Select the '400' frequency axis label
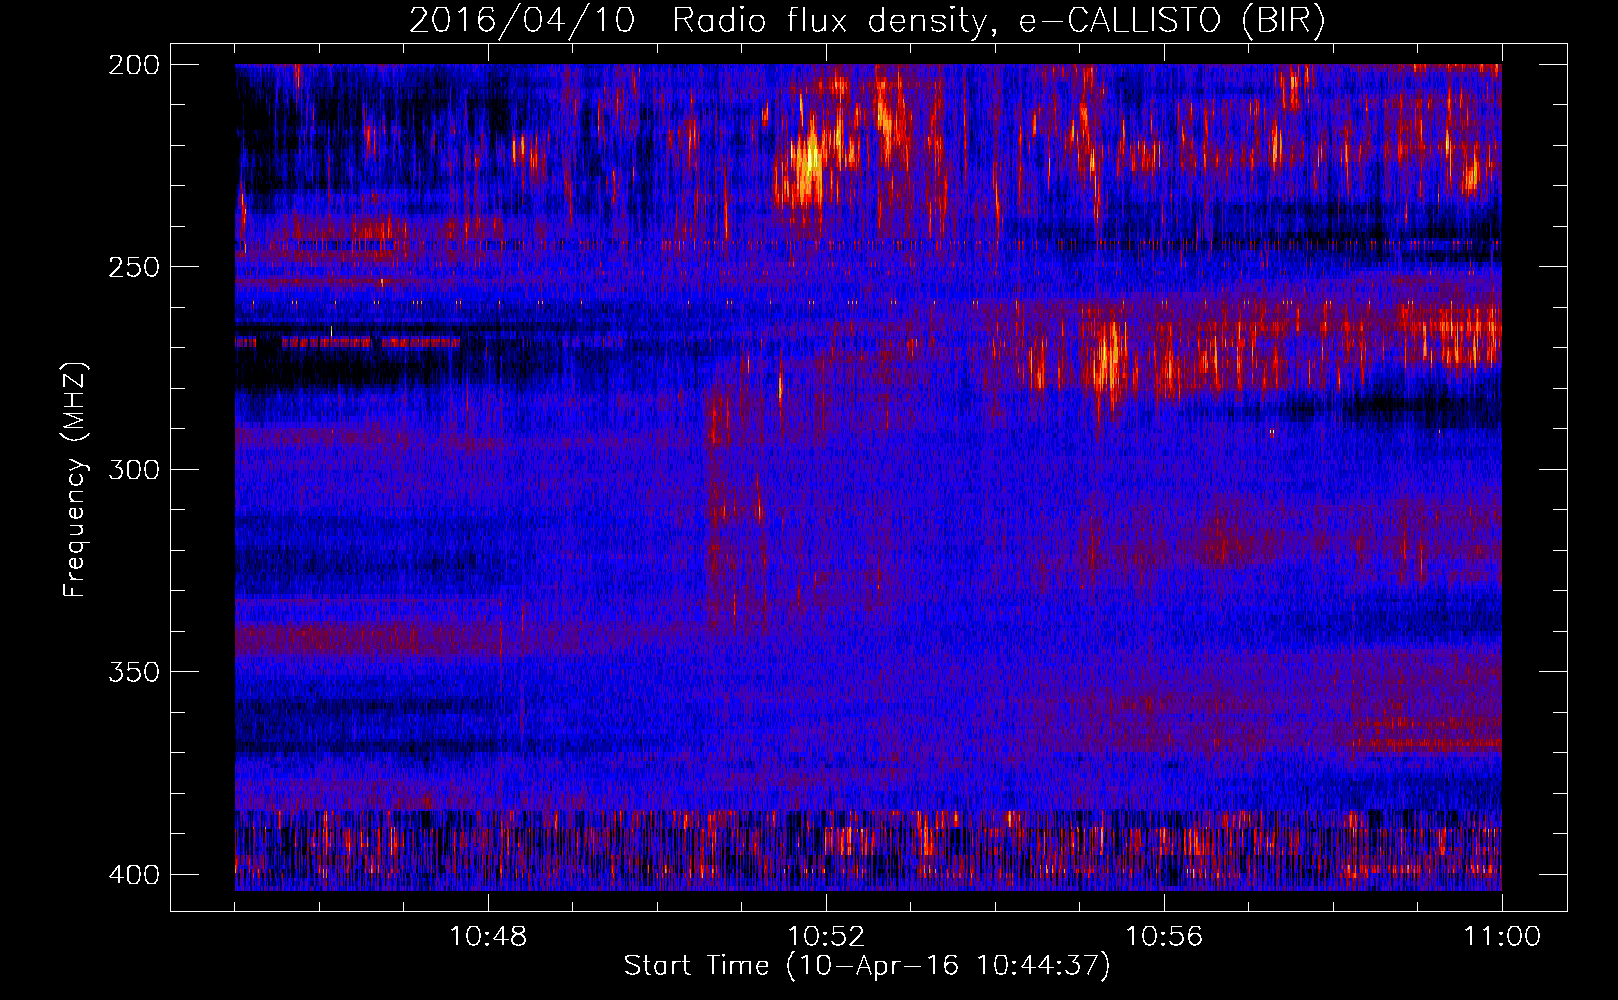Image resolution: width=1618 pixels, height=1000 pixels. coord(133,874)
